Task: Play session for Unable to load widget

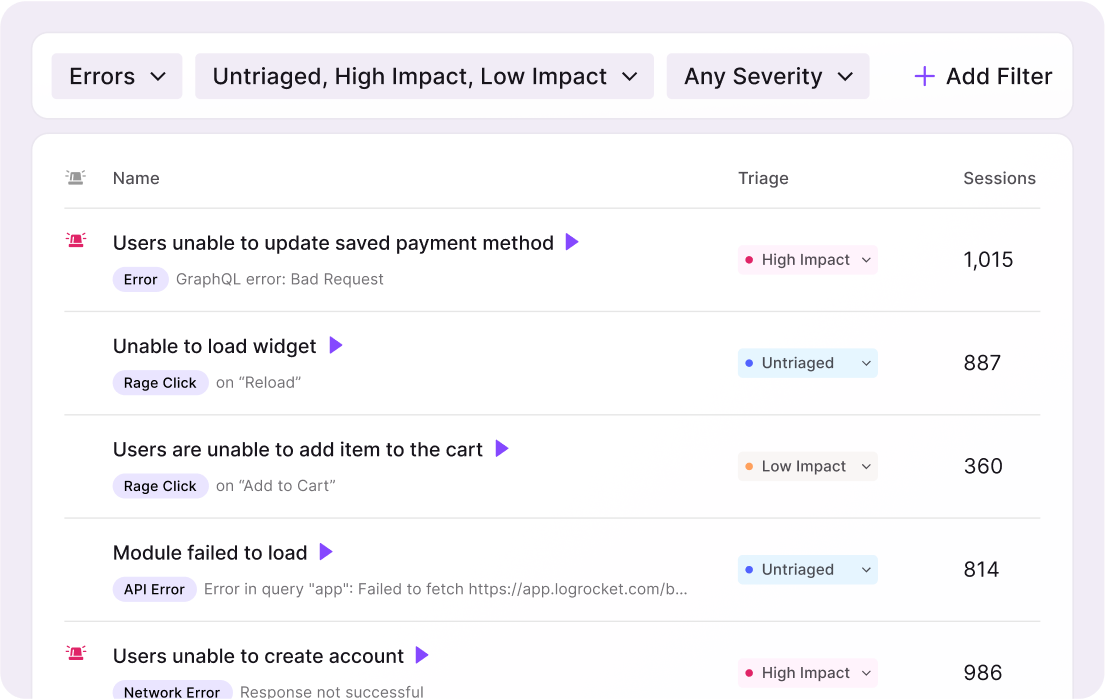Action: 336,345
